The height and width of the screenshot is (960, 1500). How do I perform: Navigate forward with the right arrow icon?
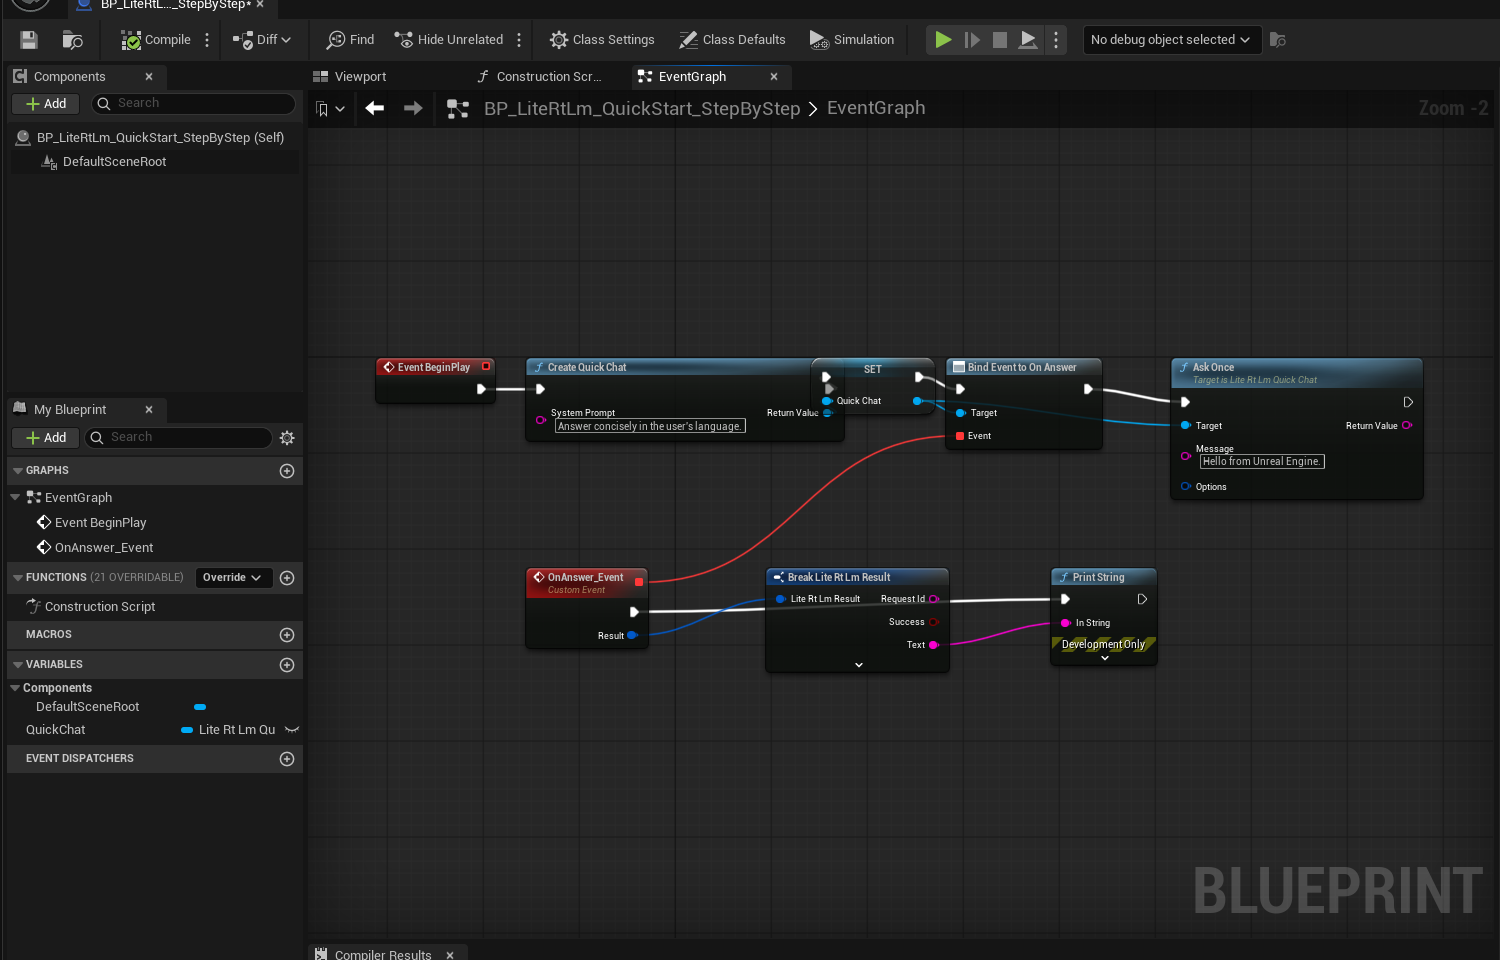[413, 108]
